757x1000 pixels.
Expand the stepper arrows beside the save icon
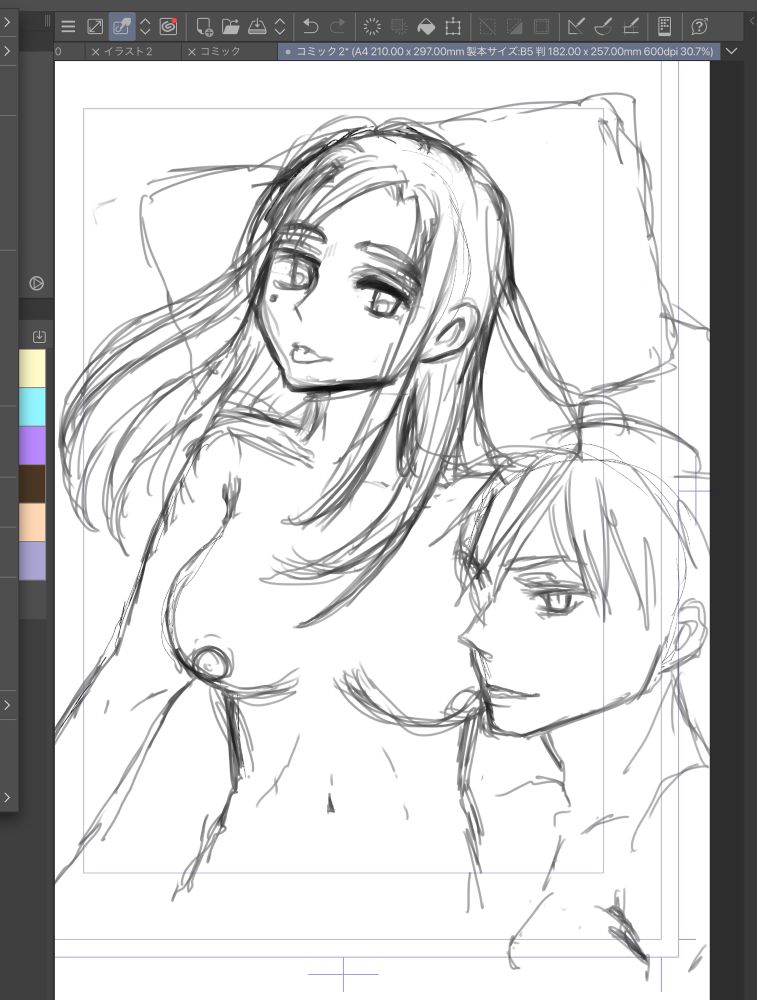[x=280, y=27]
